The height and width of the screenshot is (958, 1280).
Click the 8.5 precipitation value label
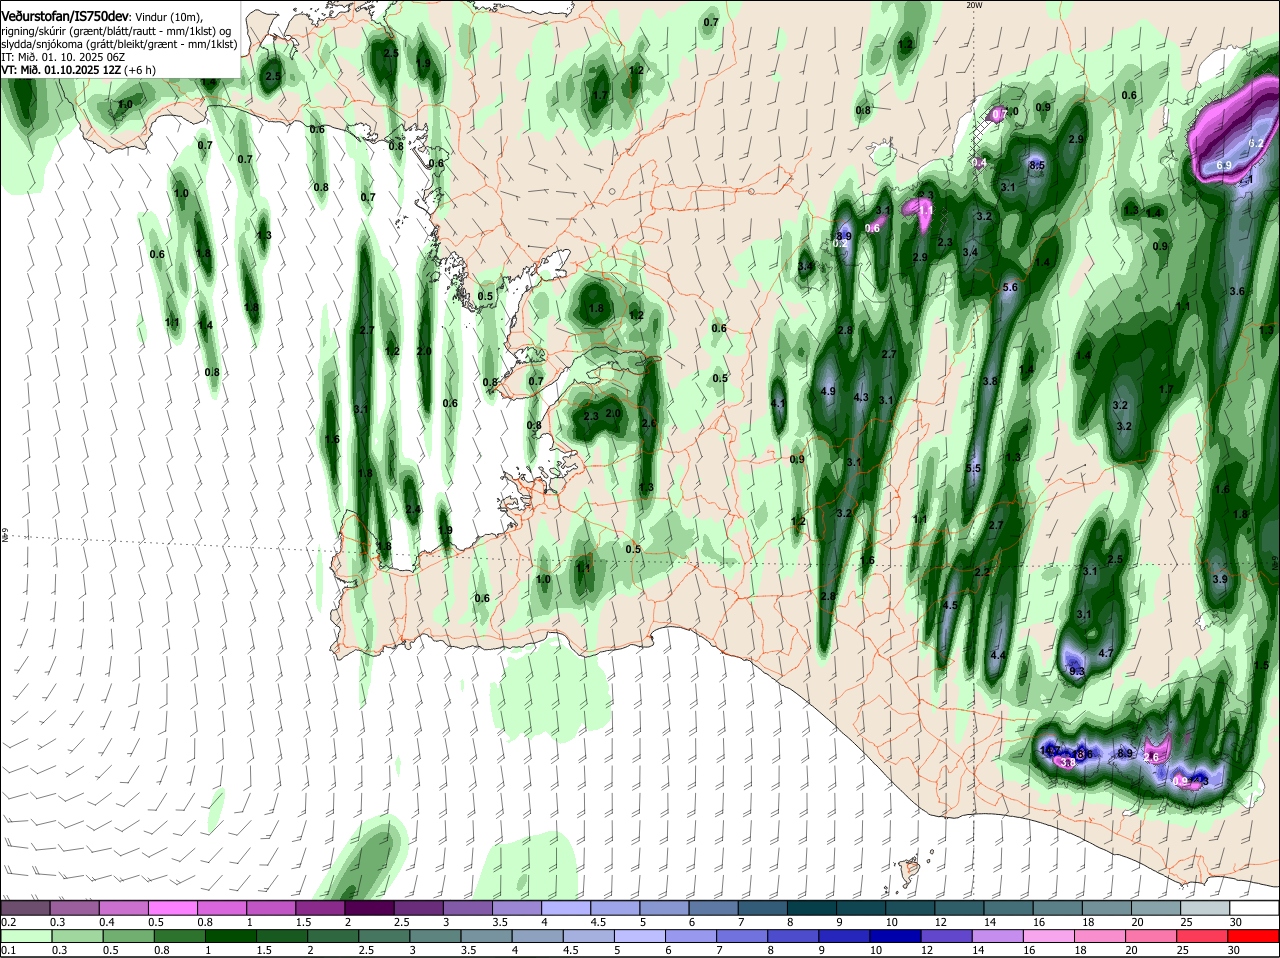[x=1037, y=165]
